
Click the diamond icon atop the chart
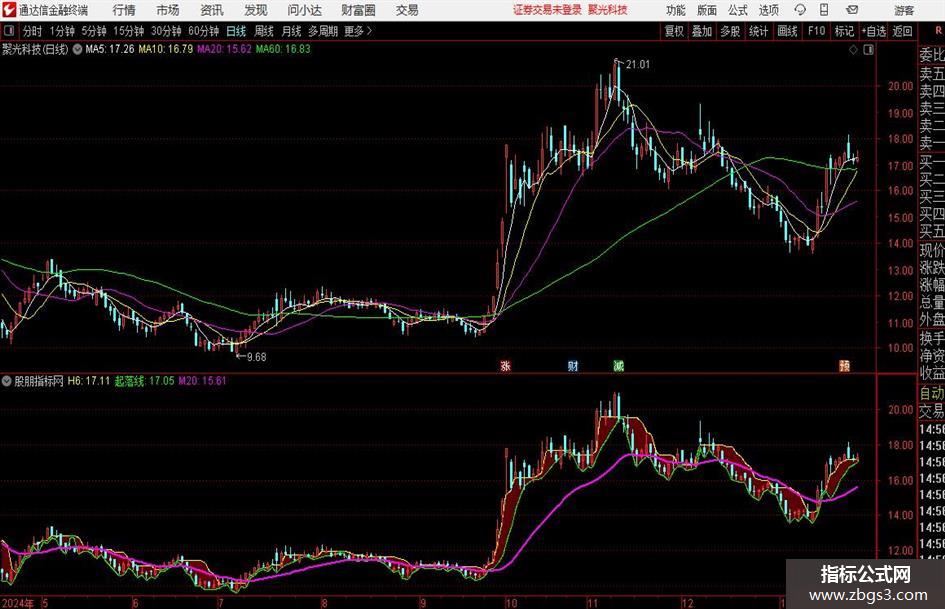coord(853,50)
